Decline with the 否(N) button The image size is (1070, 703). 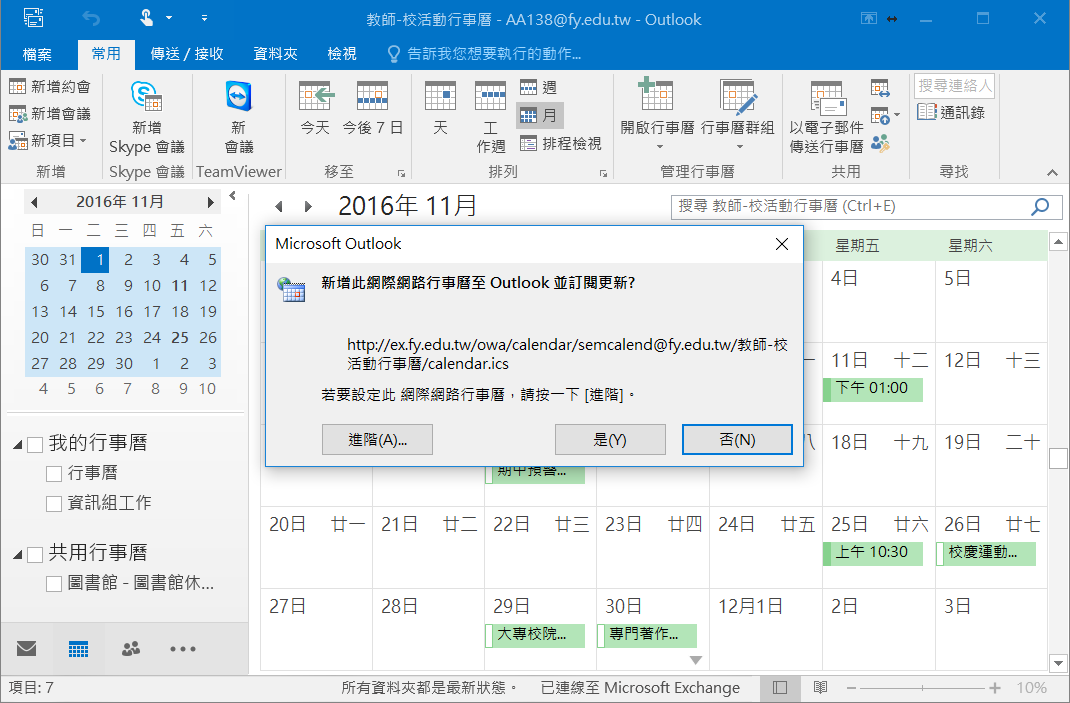737,440
